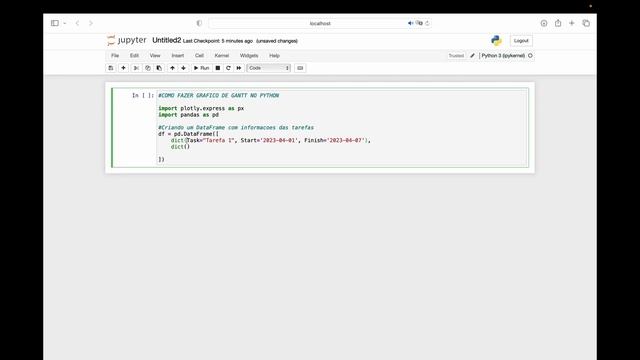Viewport: 640px width, 360px height.
Task: Run the selected cell
Action: pyautogui.click(x=202, y=68)
